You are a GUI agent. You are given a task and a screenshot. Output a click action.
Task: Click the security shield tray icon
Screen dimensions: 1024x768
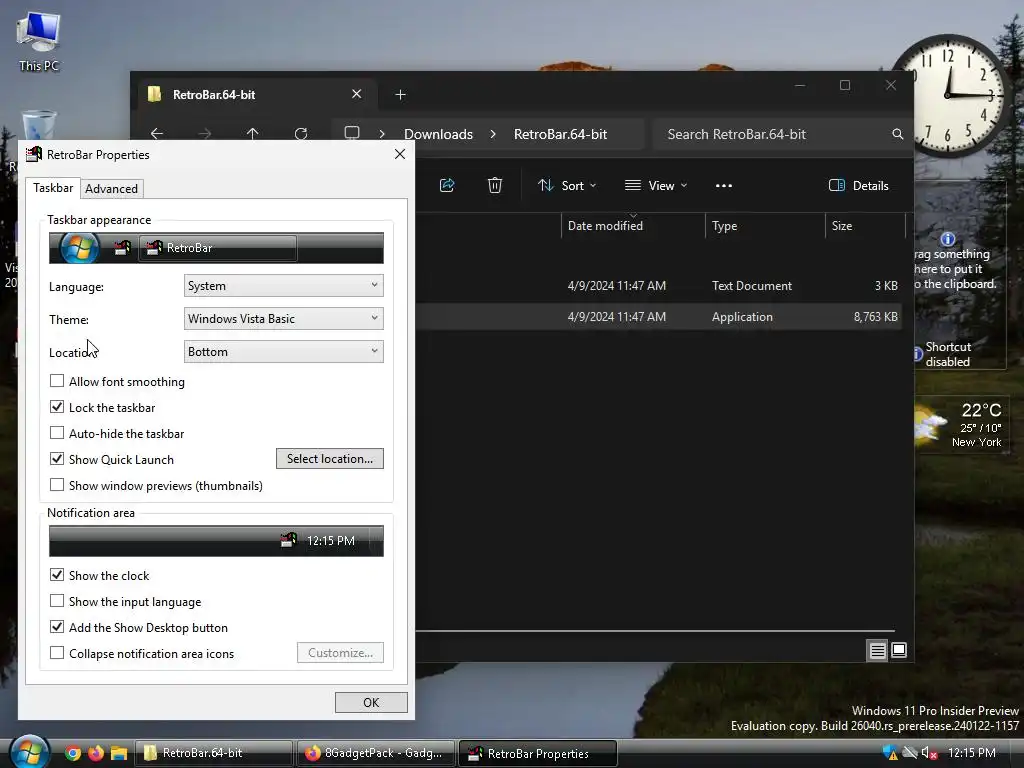(890, 753)
